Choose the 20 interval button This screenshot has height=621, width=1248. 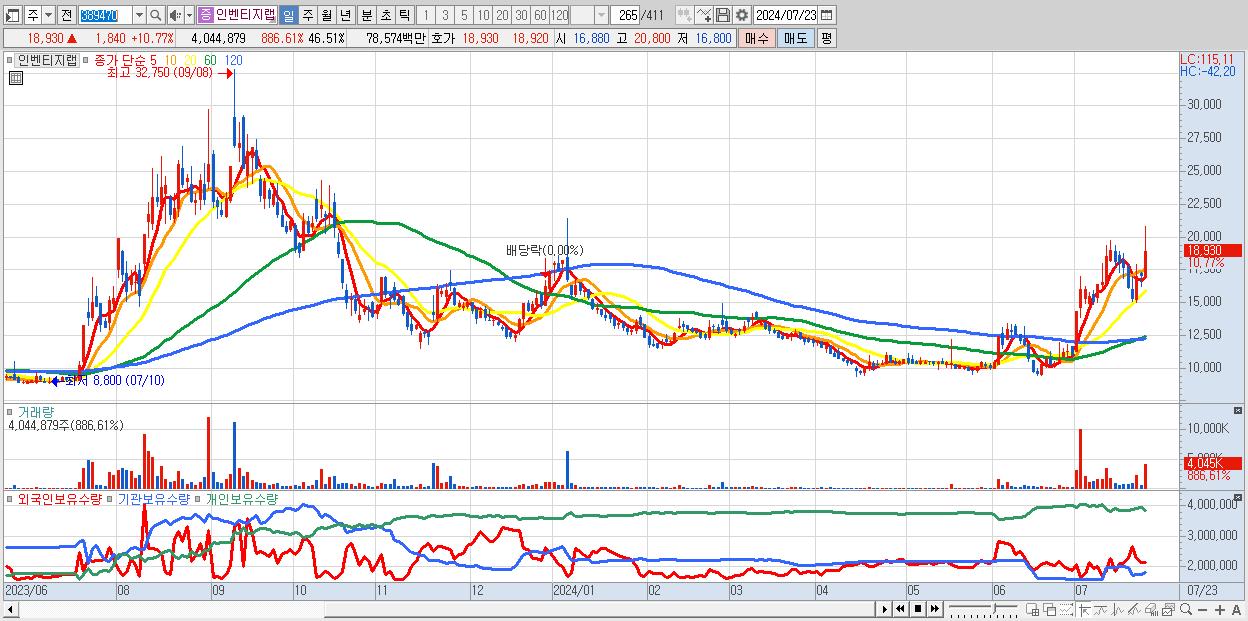(502, 15)
